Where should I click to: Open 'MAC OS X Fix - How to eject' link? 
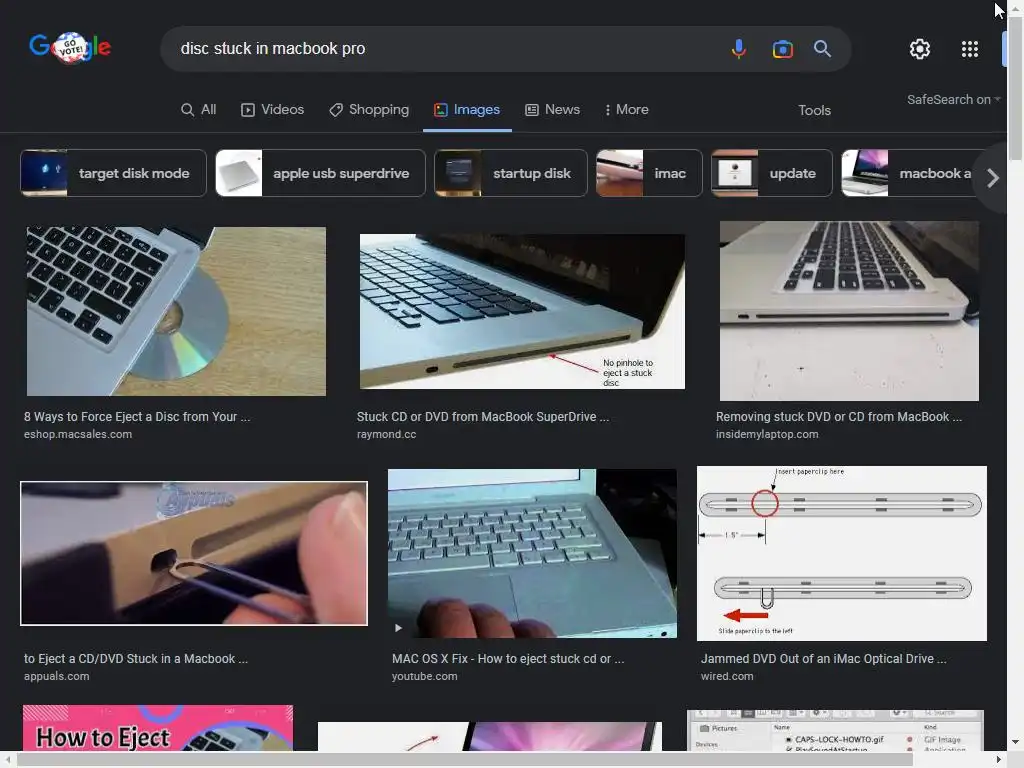click(508, 659)
